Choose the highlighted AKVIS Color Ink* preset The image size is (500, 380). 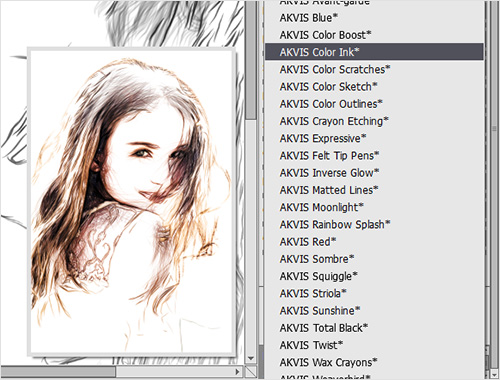(x=374, y=52)
